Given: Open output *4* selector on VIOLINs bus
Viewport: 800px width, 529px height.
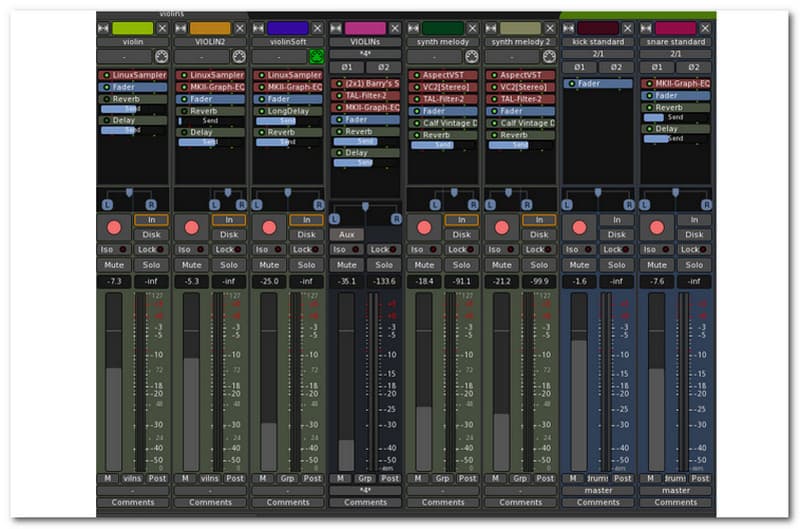Looking at the screenshot, I should click(365, 490).
